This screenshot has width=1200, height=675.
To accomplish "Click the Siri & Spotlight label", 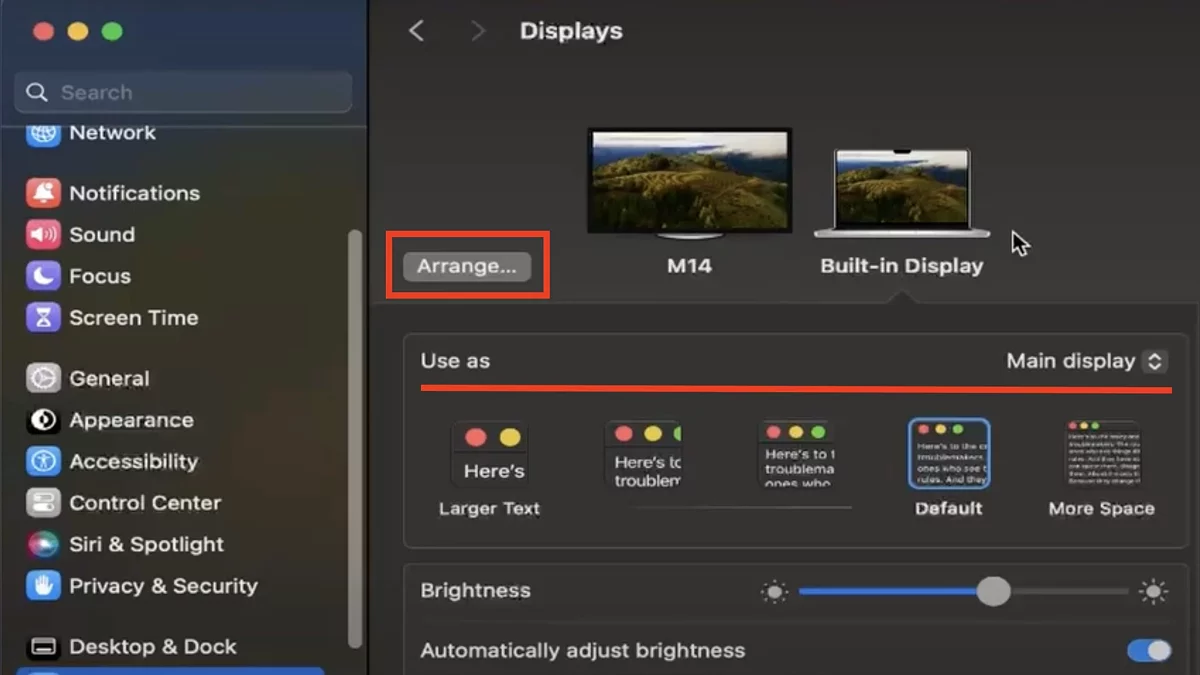I will coord(146,545).
